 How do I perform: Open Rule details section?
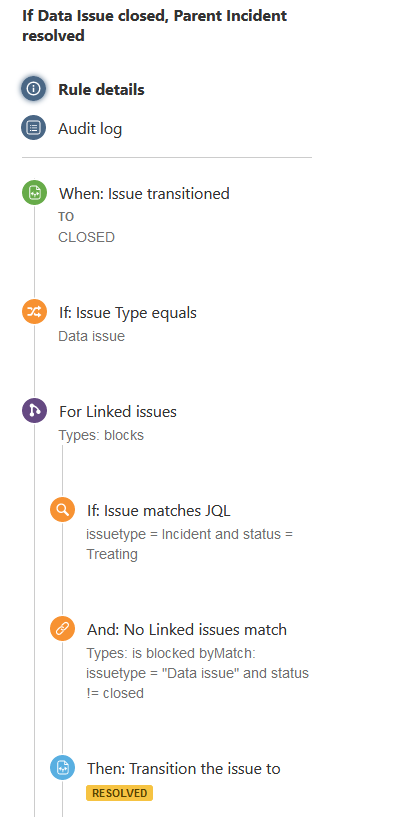click(x=101, y=90)
